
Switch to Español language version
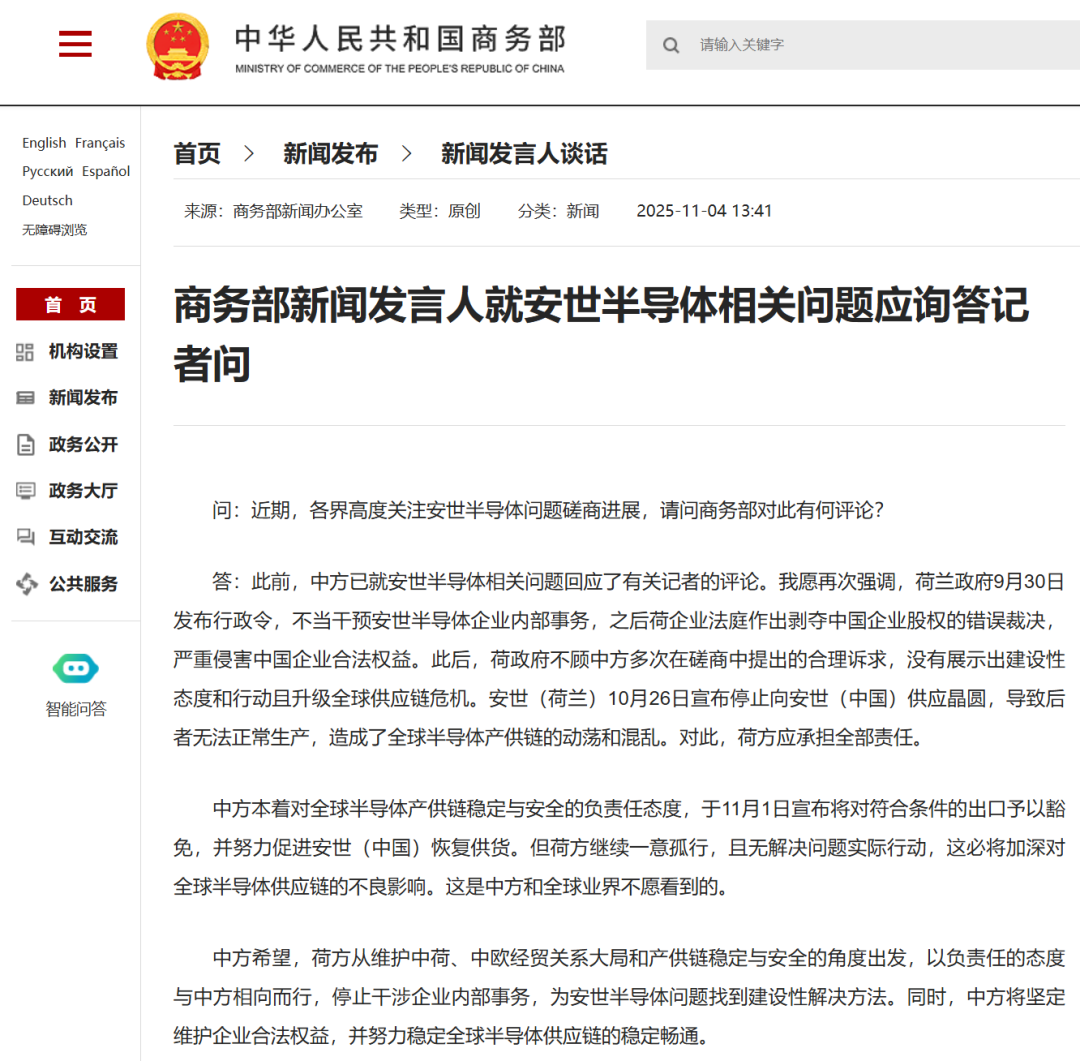click(x=106, y=171)
